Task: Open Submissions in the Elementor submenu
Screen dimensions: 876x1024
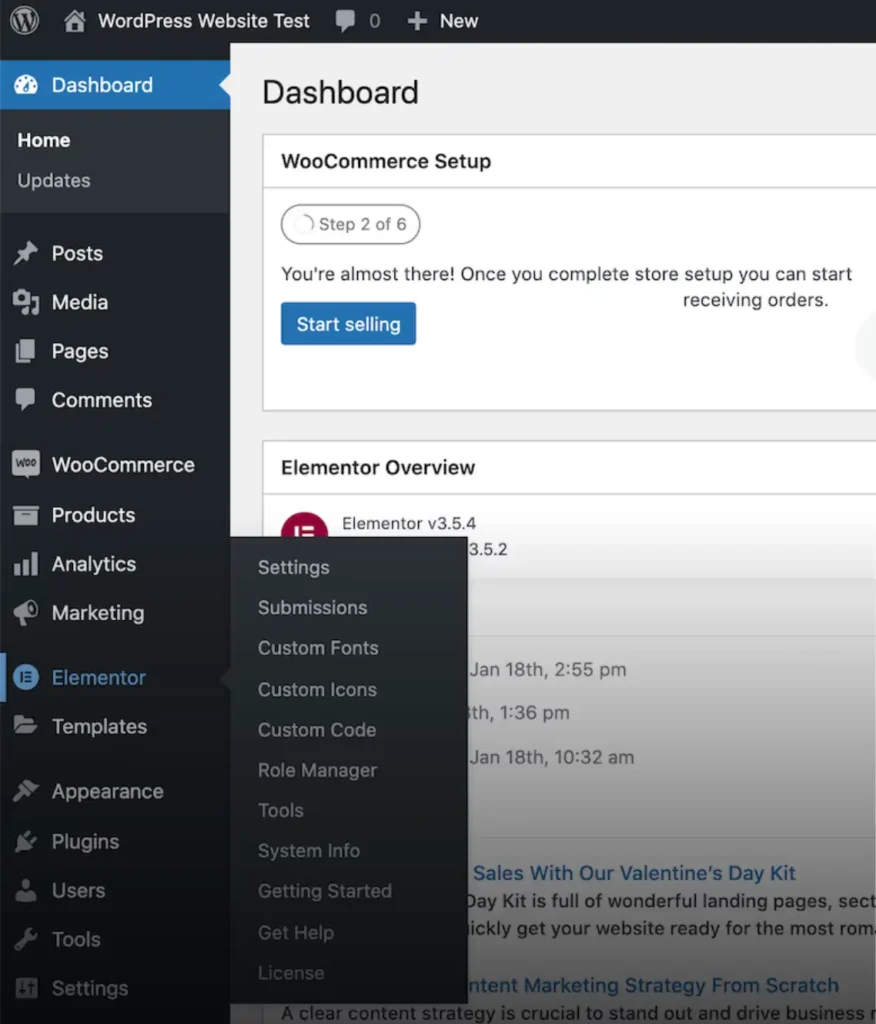Action: coord(312,608)
